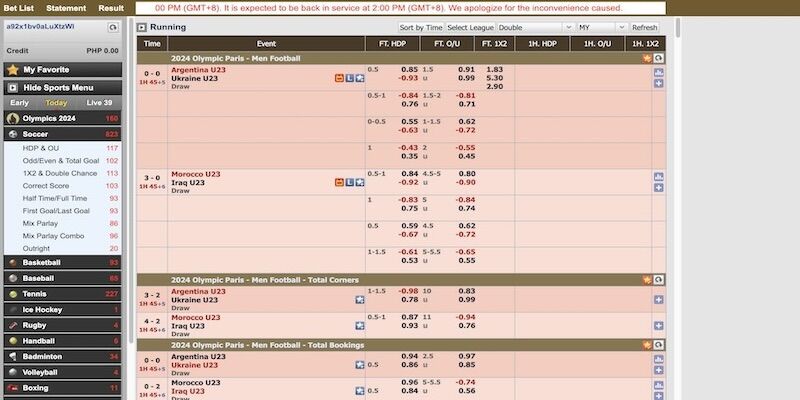Switch to the Live 39 tab

(99, 103)
